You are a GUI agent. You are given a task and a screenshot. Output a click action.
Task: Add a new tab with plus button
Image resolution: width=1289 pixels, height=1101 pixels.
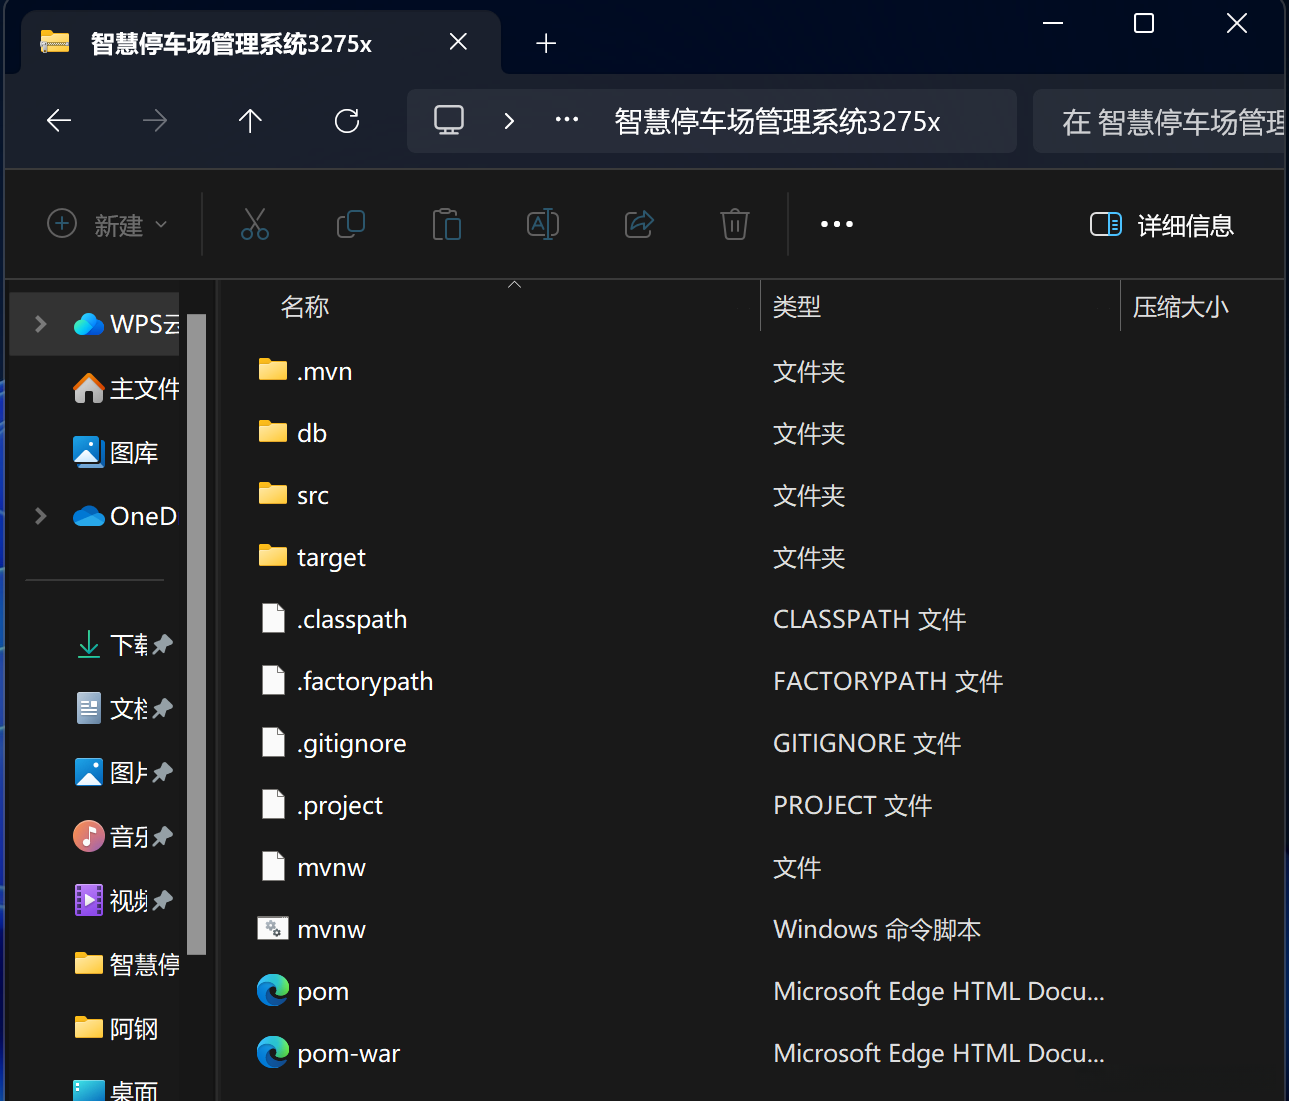[x=546, y=42]
